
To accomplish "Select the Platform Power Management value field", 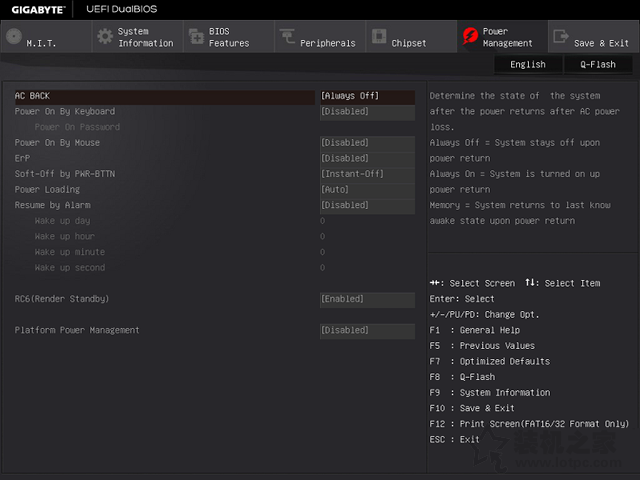I will coord(366,330).
